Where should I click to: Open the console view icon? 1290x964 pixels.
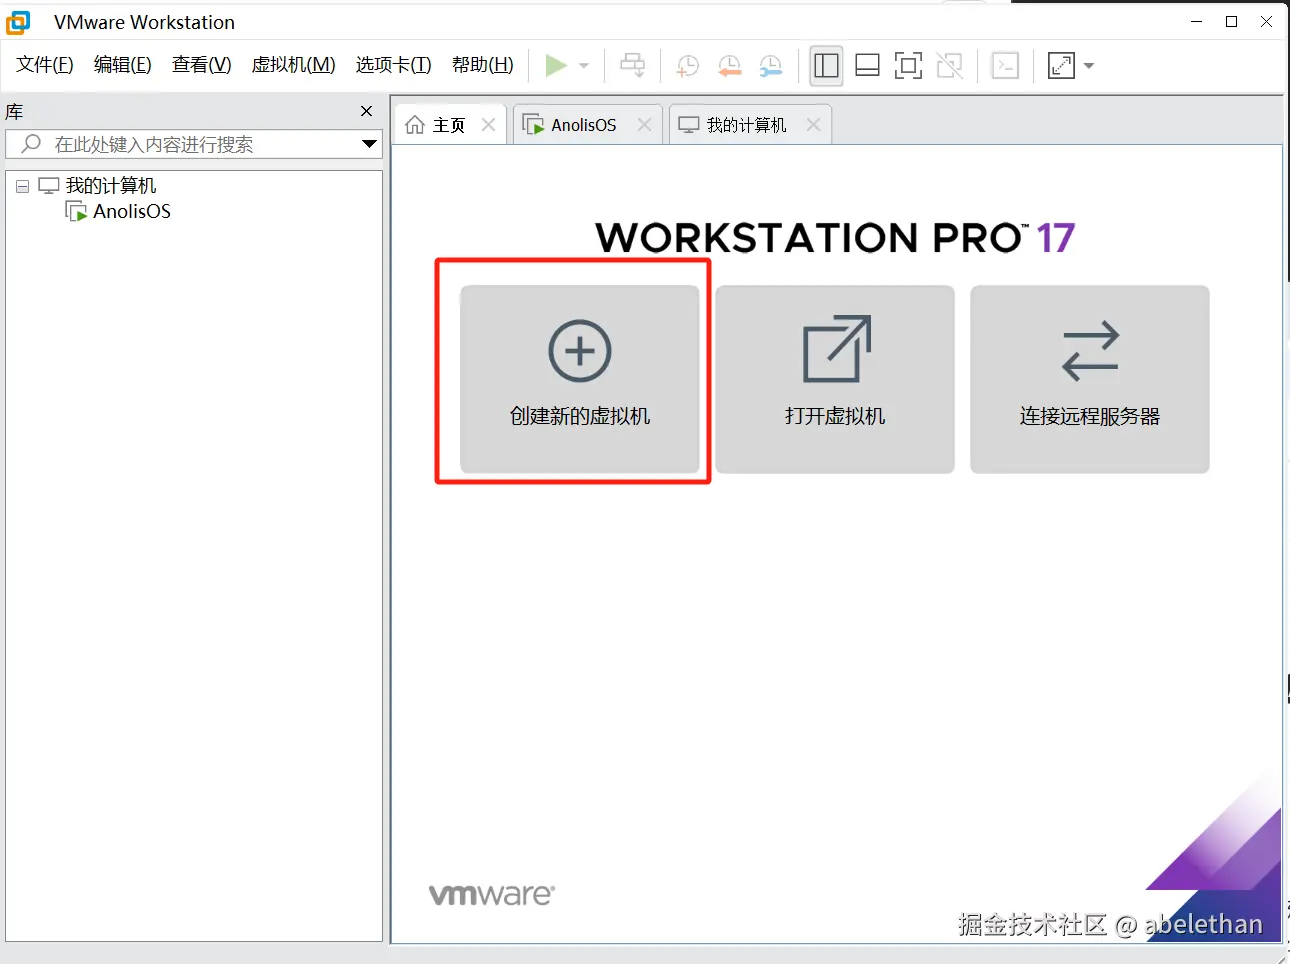1004,66
